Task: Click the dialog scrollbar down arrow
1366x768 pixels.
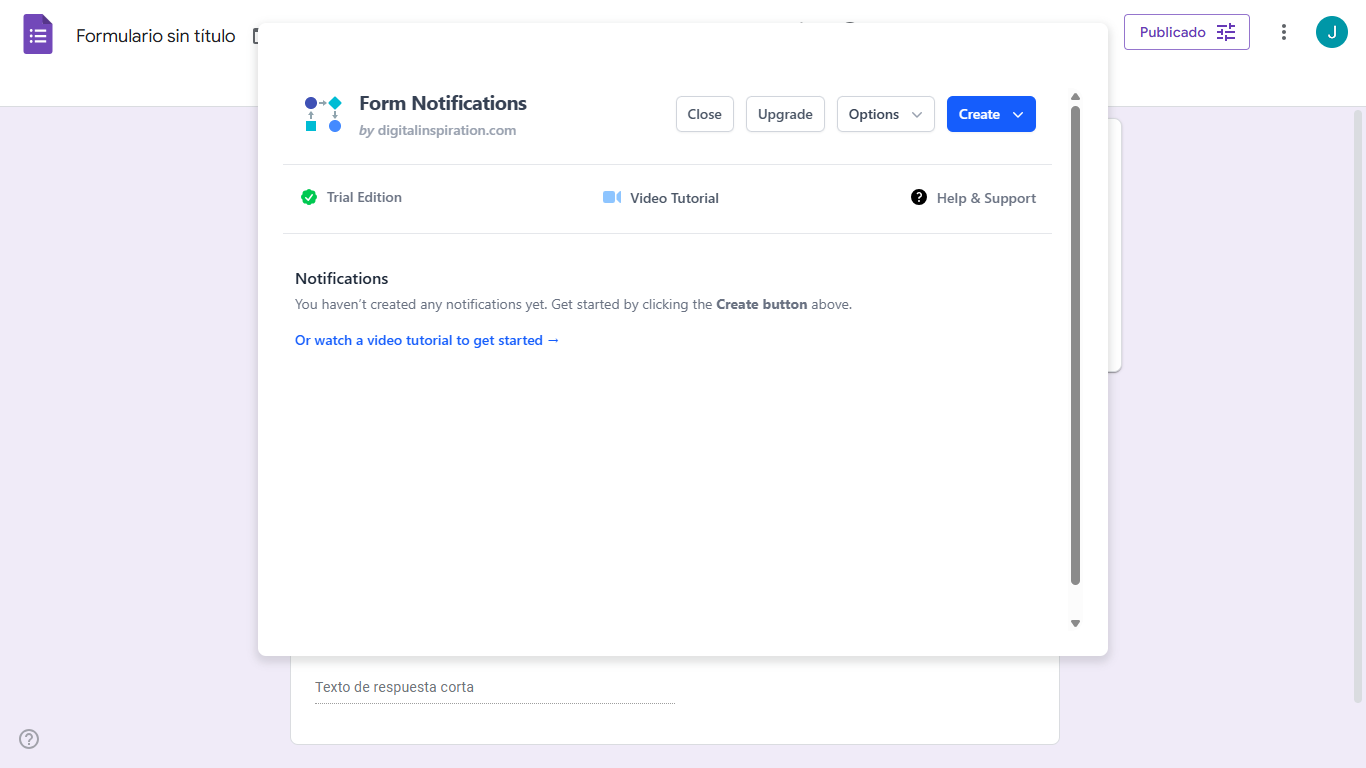Action: point(1076,623)
